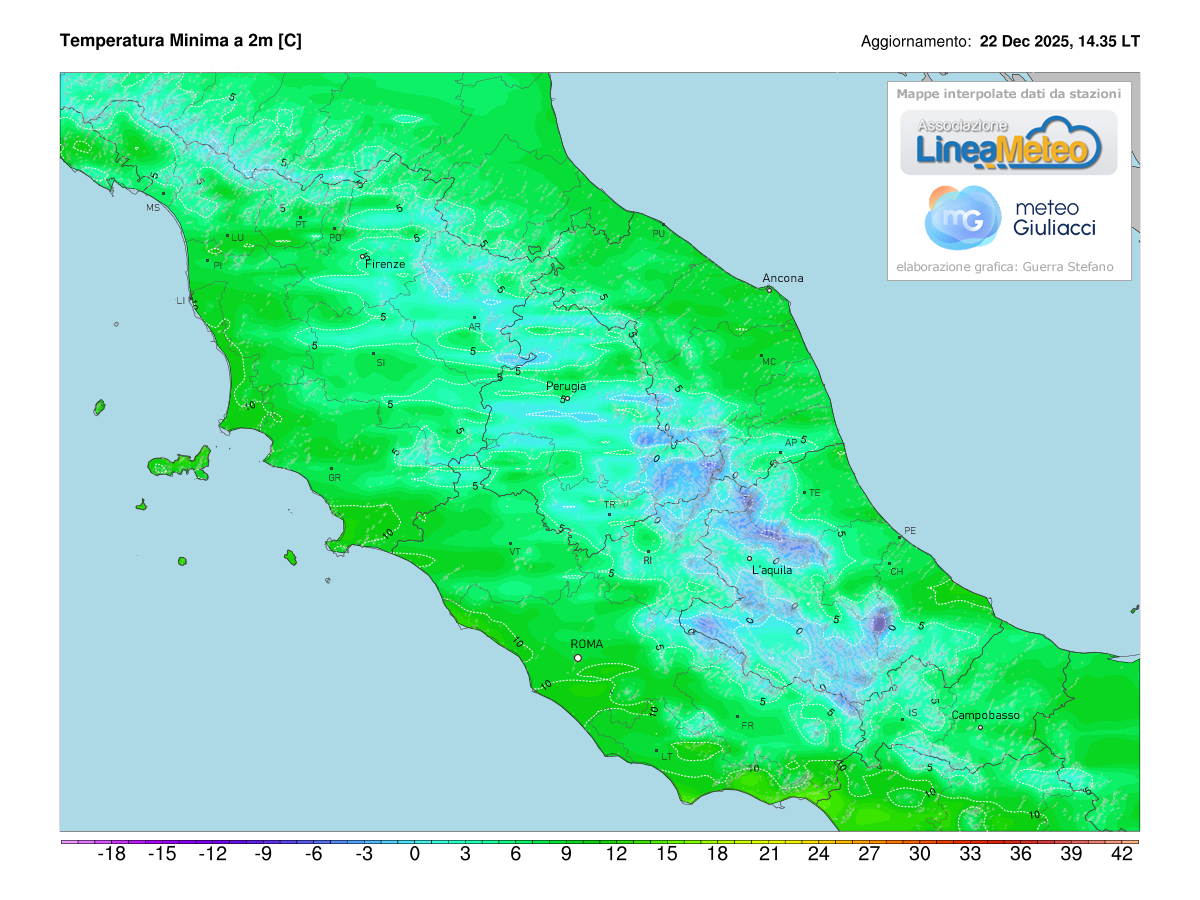This screenshot has width=1200, height=900.
Task: Click the meteo Giuliacci logo
Action: pos(1009,217)
